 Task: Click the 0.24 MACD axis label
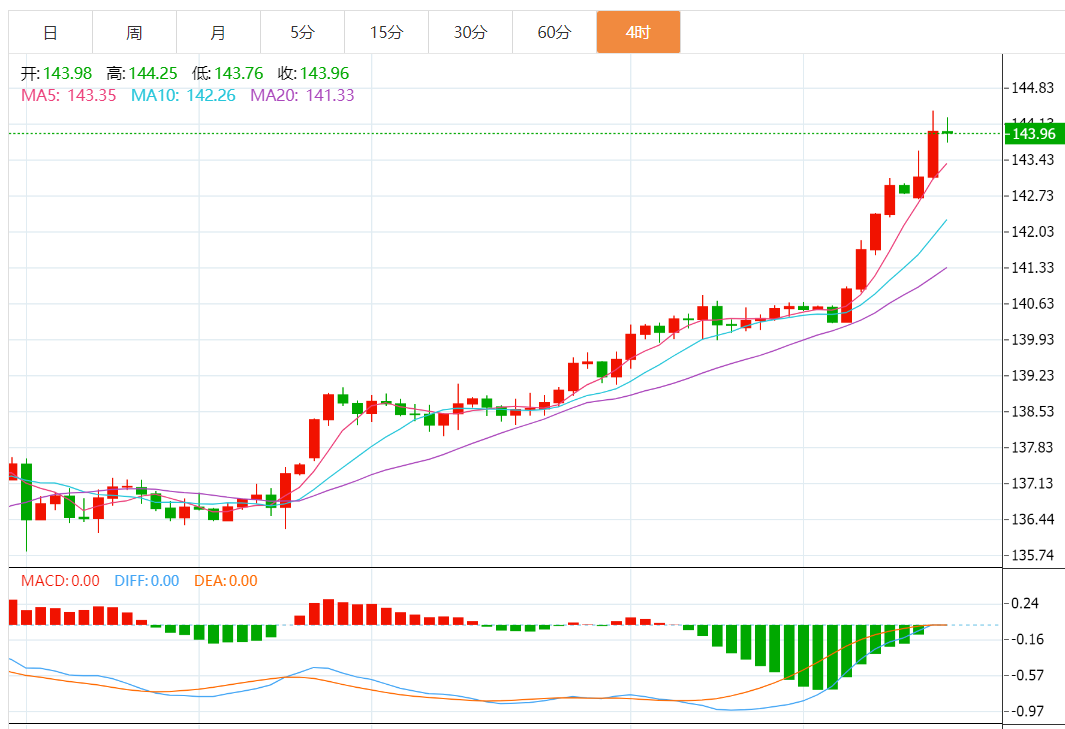1025,603
